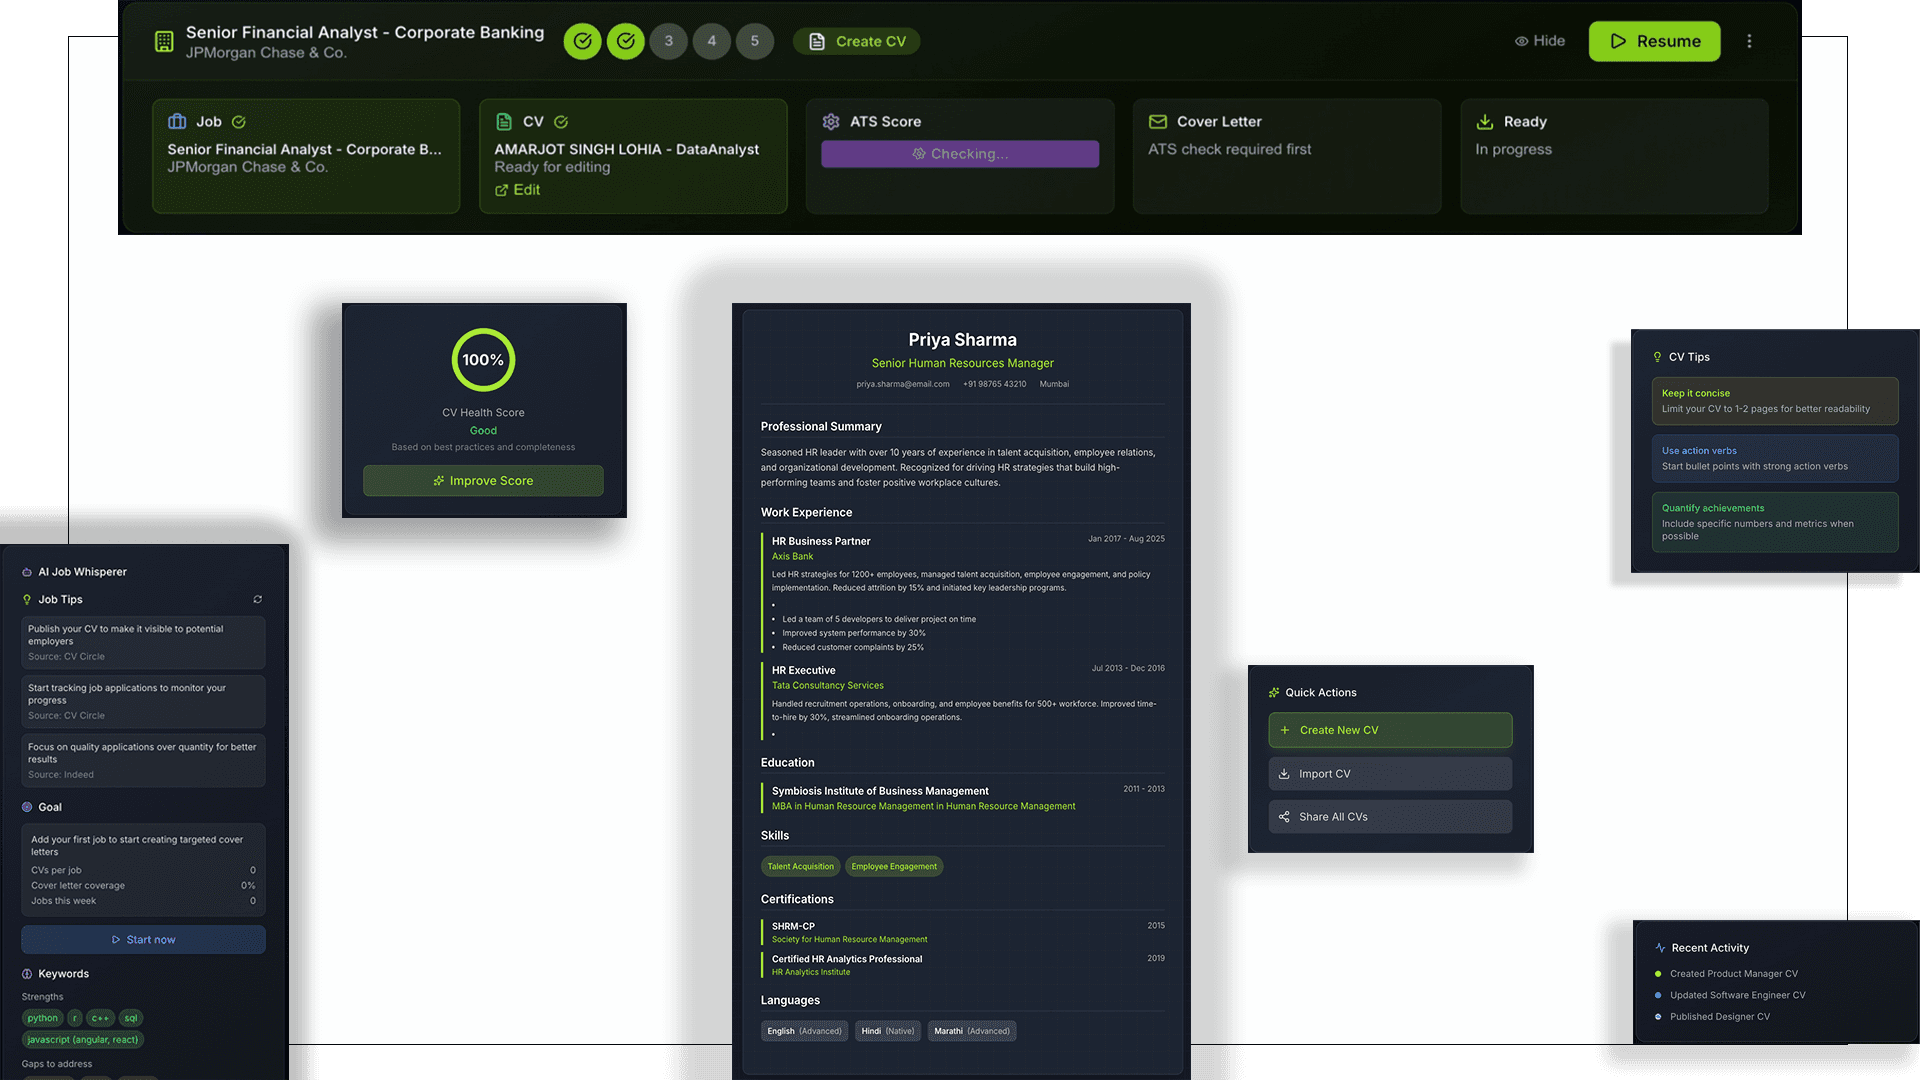Open the Job card for JPMorgan Chase
1920x1080 pixels.
[x=305, y=156]
